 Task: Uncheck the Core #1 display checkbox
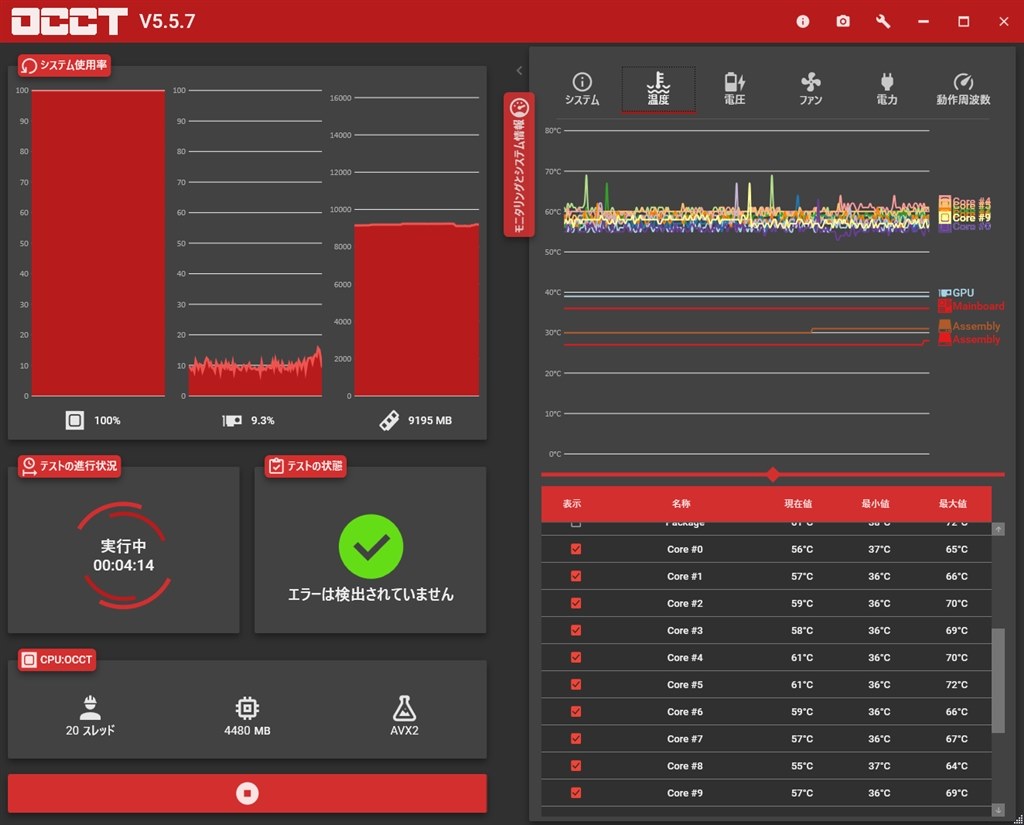(575, 576)
